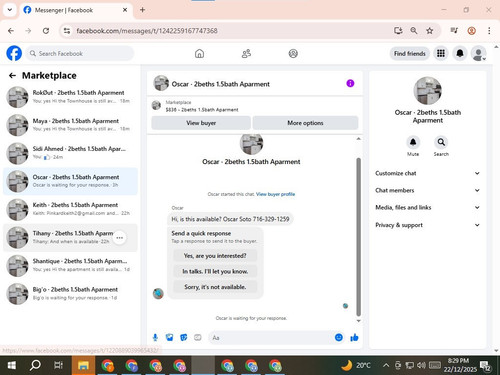This screenshot has height=375, width=500.
Task: Open View buyer profile link
Action: (275, 194)
